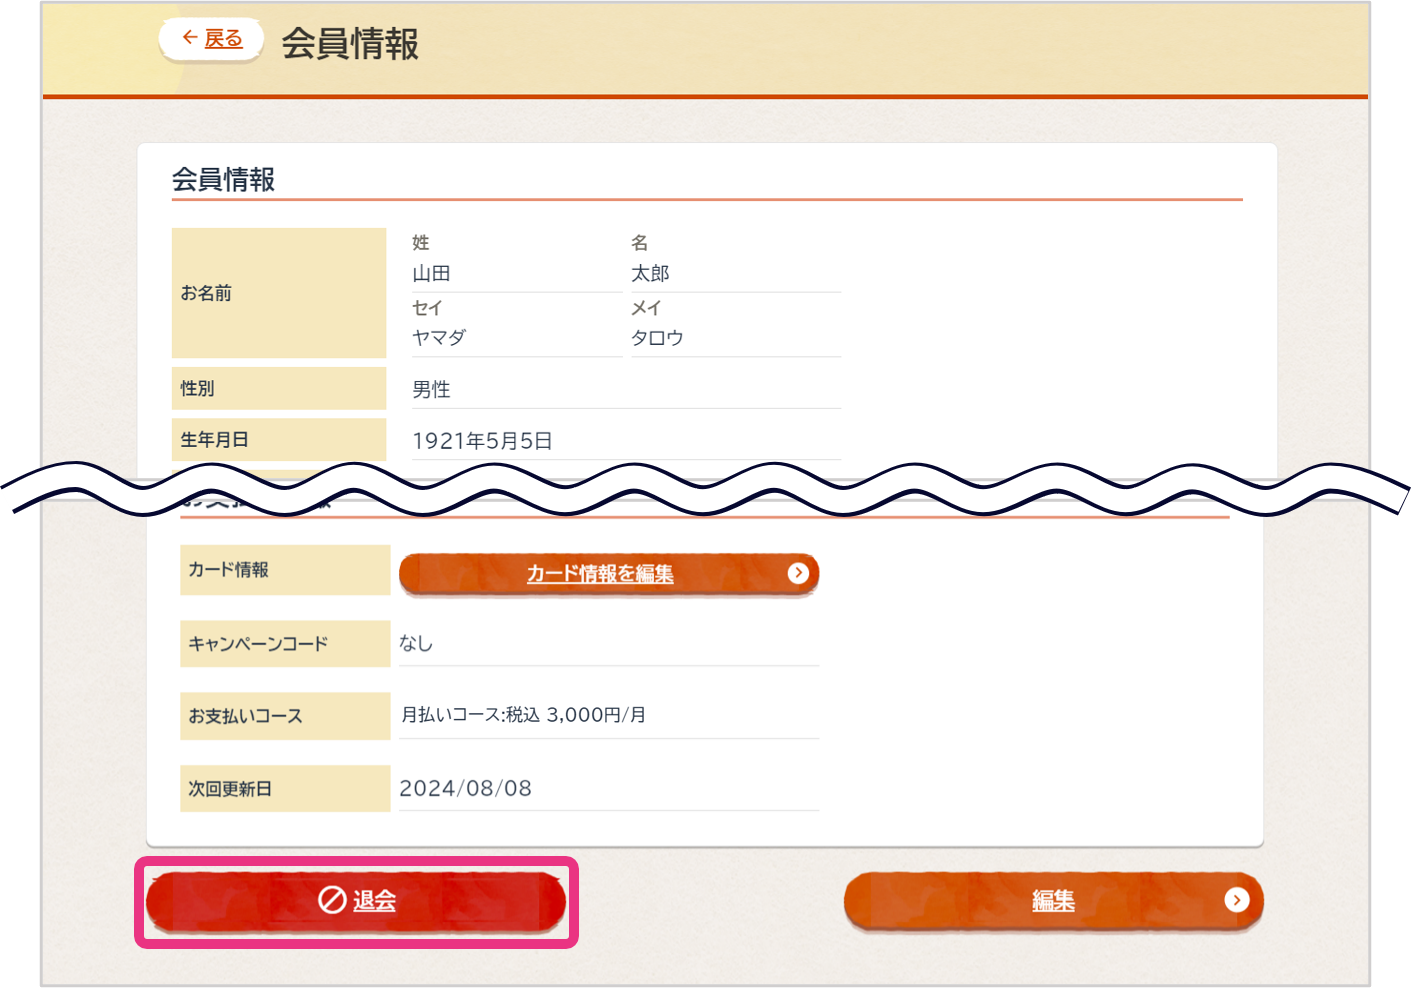
Task: Click the circular arrow icon on カード情報を編集
Action: pos(798,573)
